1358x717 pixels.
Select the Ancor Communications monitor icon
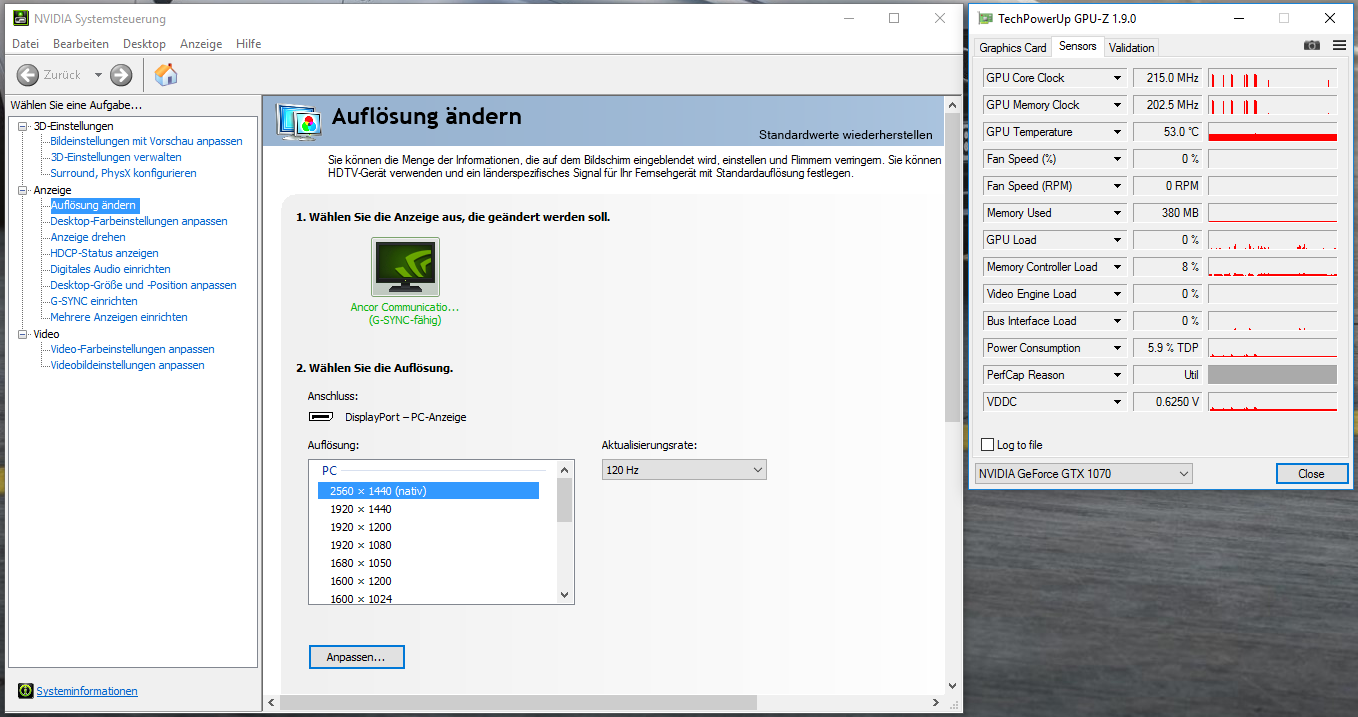coord(405,267)
